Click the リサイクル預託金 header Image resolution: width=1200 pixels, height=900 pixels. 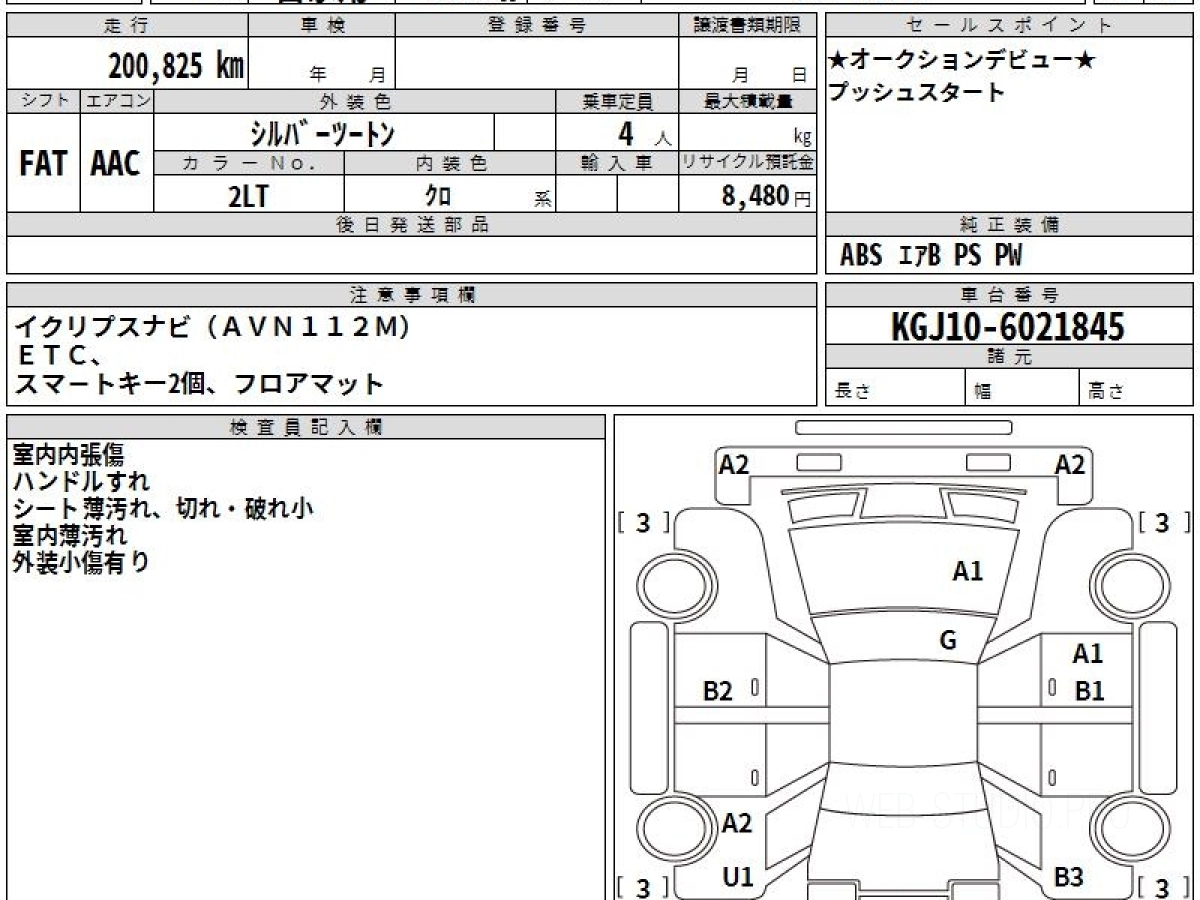point(747,163)
